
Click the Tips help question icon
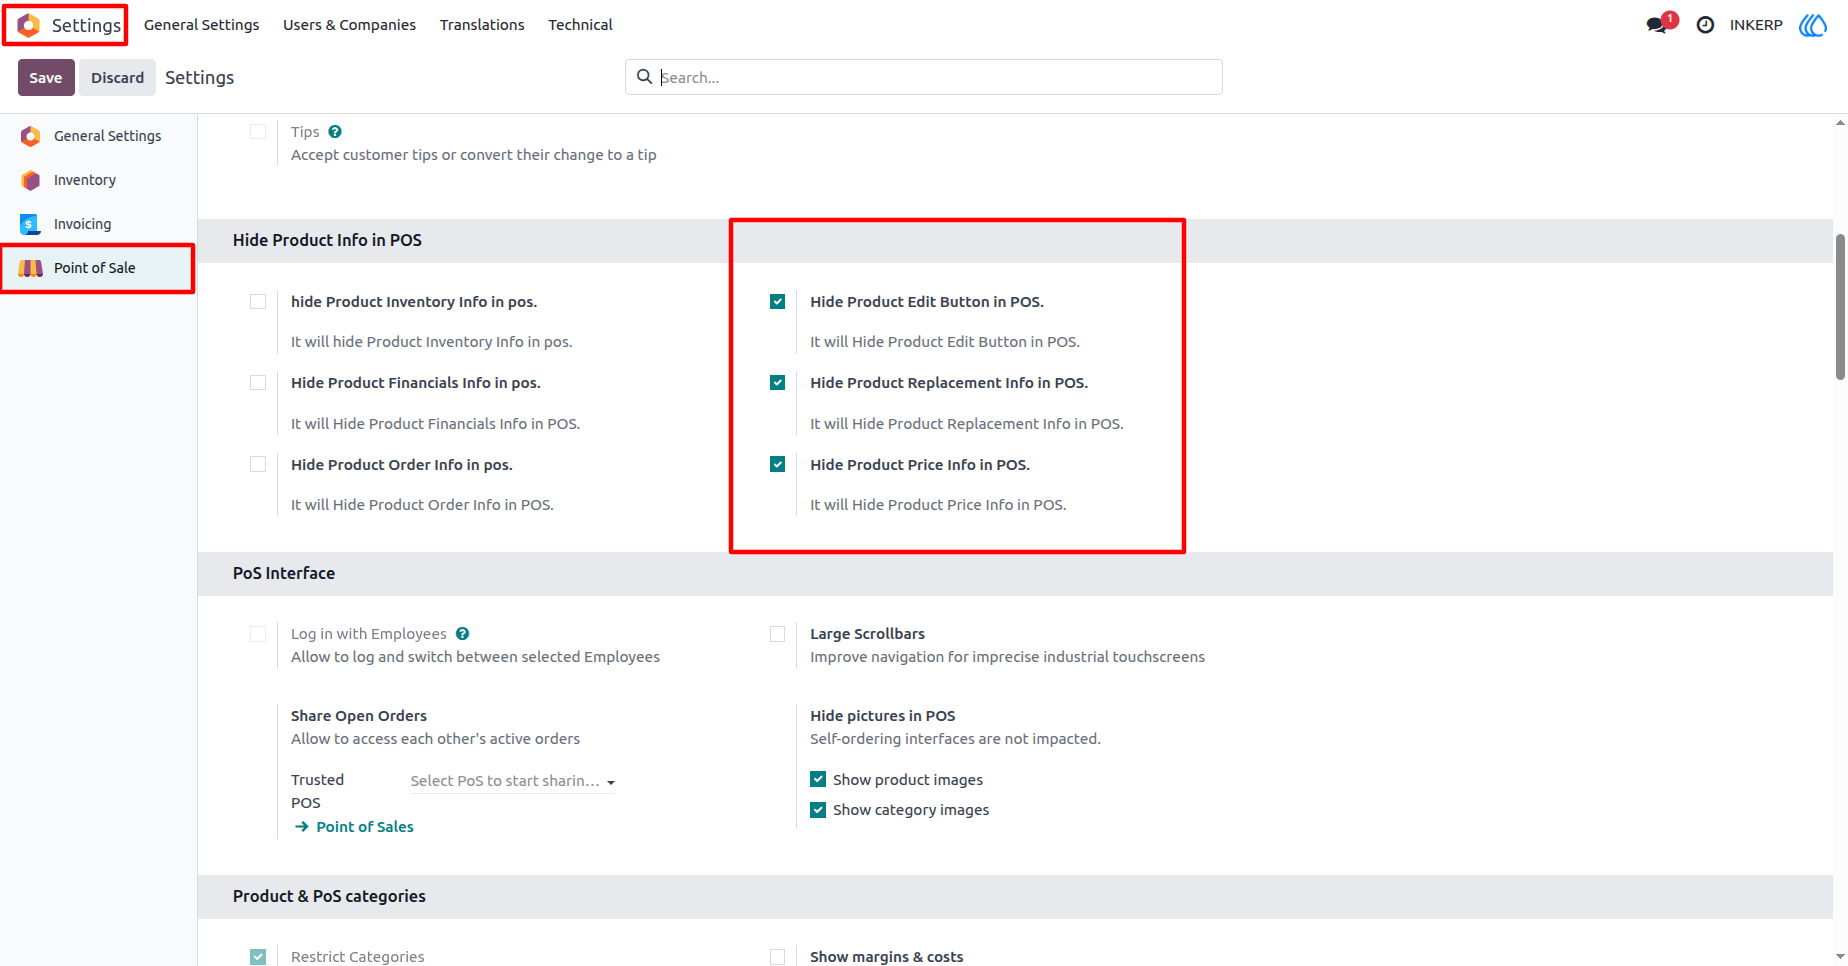(335, 132)
